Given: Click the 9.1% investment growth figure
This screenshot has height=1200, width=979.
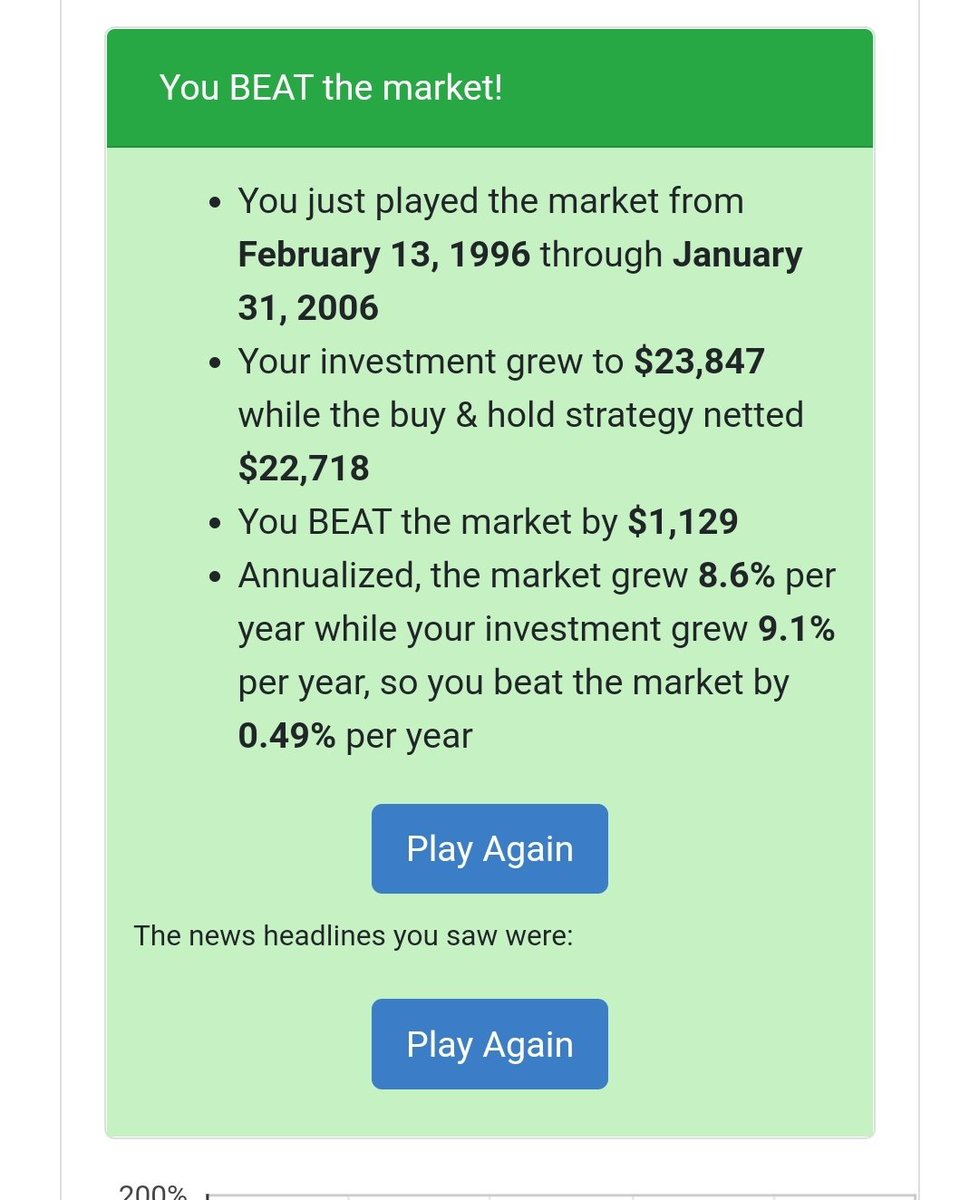Looking at the screenshot, I should pos(796,629).
